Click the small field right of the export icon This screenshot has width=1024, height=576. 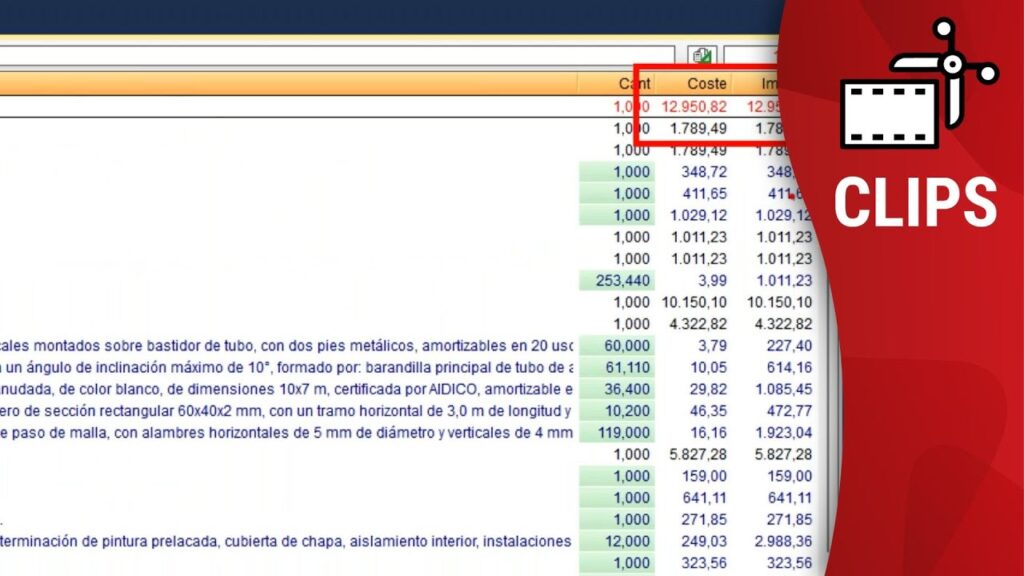[752, 56]
